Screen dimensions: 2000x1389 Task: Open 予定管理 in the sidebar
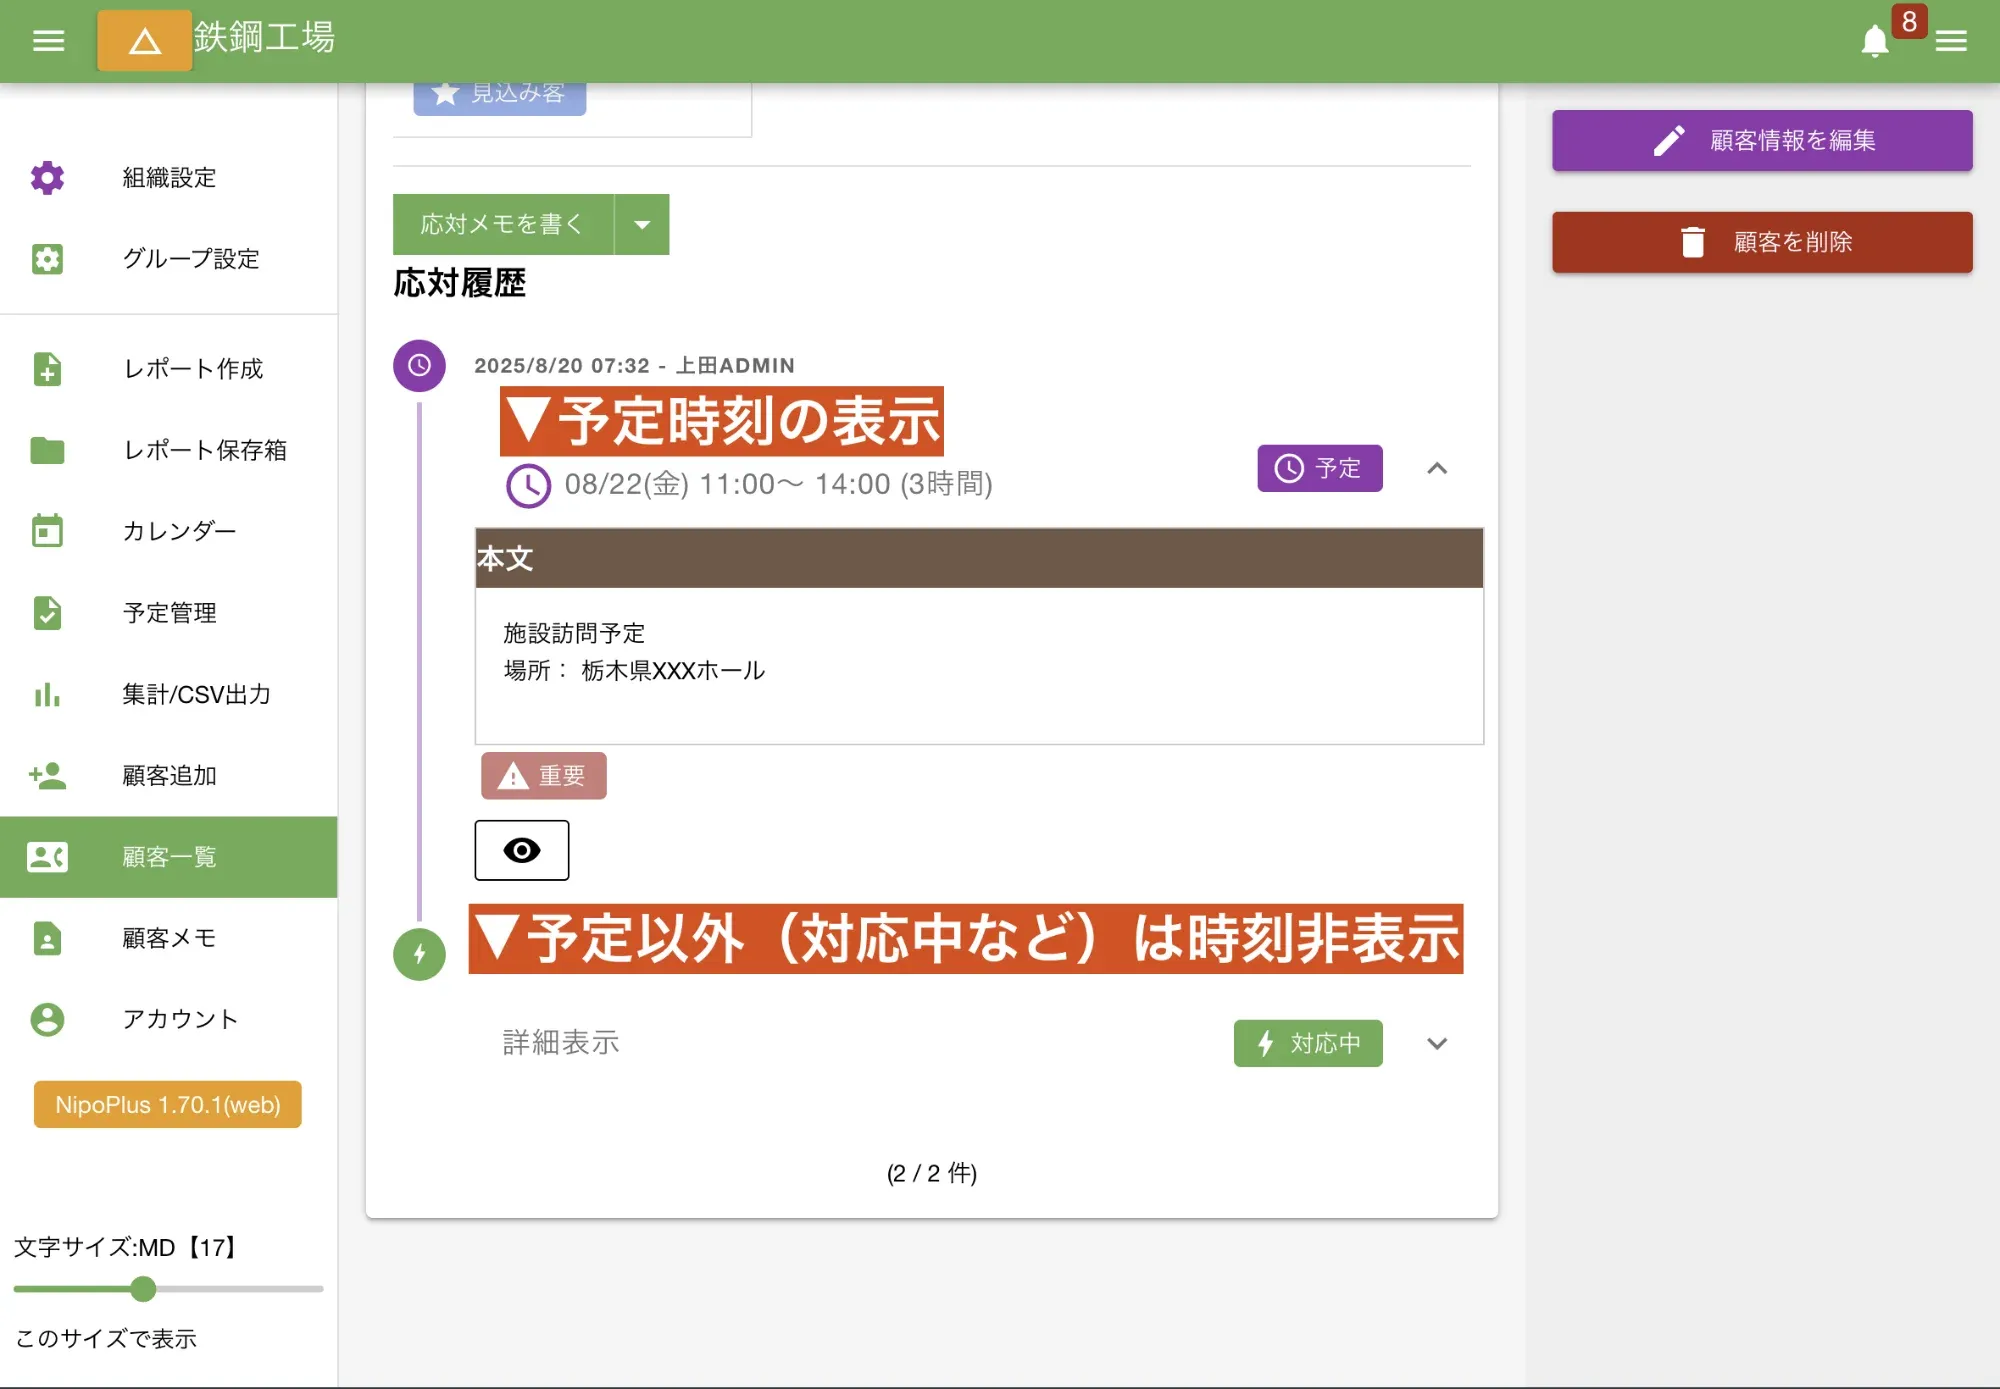pyautogui.click(x=168, y=613)
